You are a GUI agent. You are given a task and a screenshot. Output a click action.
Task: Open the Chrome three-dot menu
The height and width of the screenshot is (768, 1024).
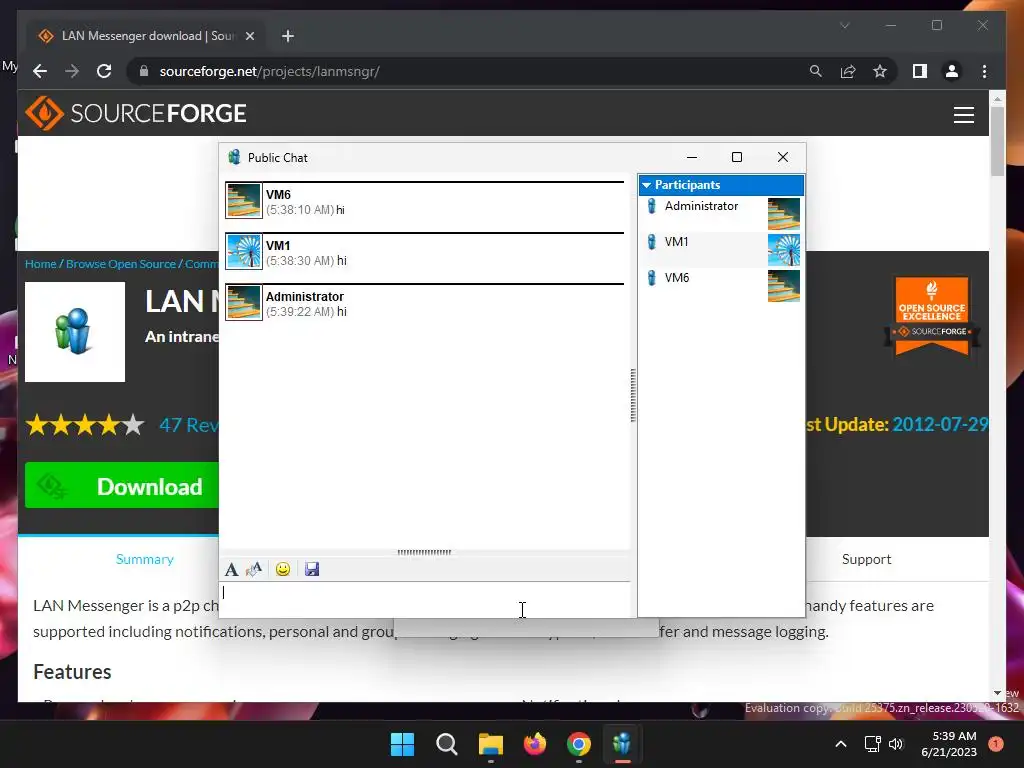click(x=984, y=71)
